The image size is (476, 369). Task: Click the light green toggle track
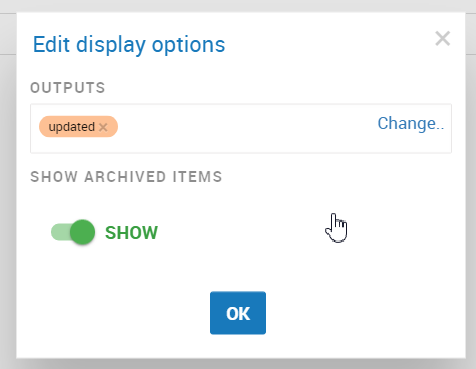[x=60, y=232]
